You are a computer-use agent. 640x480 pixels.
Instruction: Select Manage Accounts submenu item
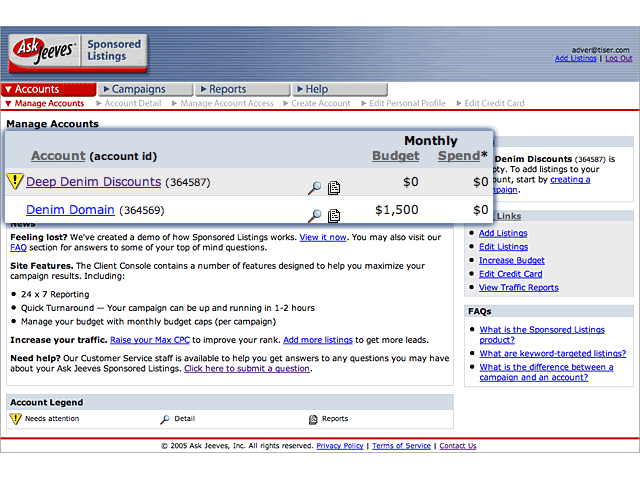(49, 103)
